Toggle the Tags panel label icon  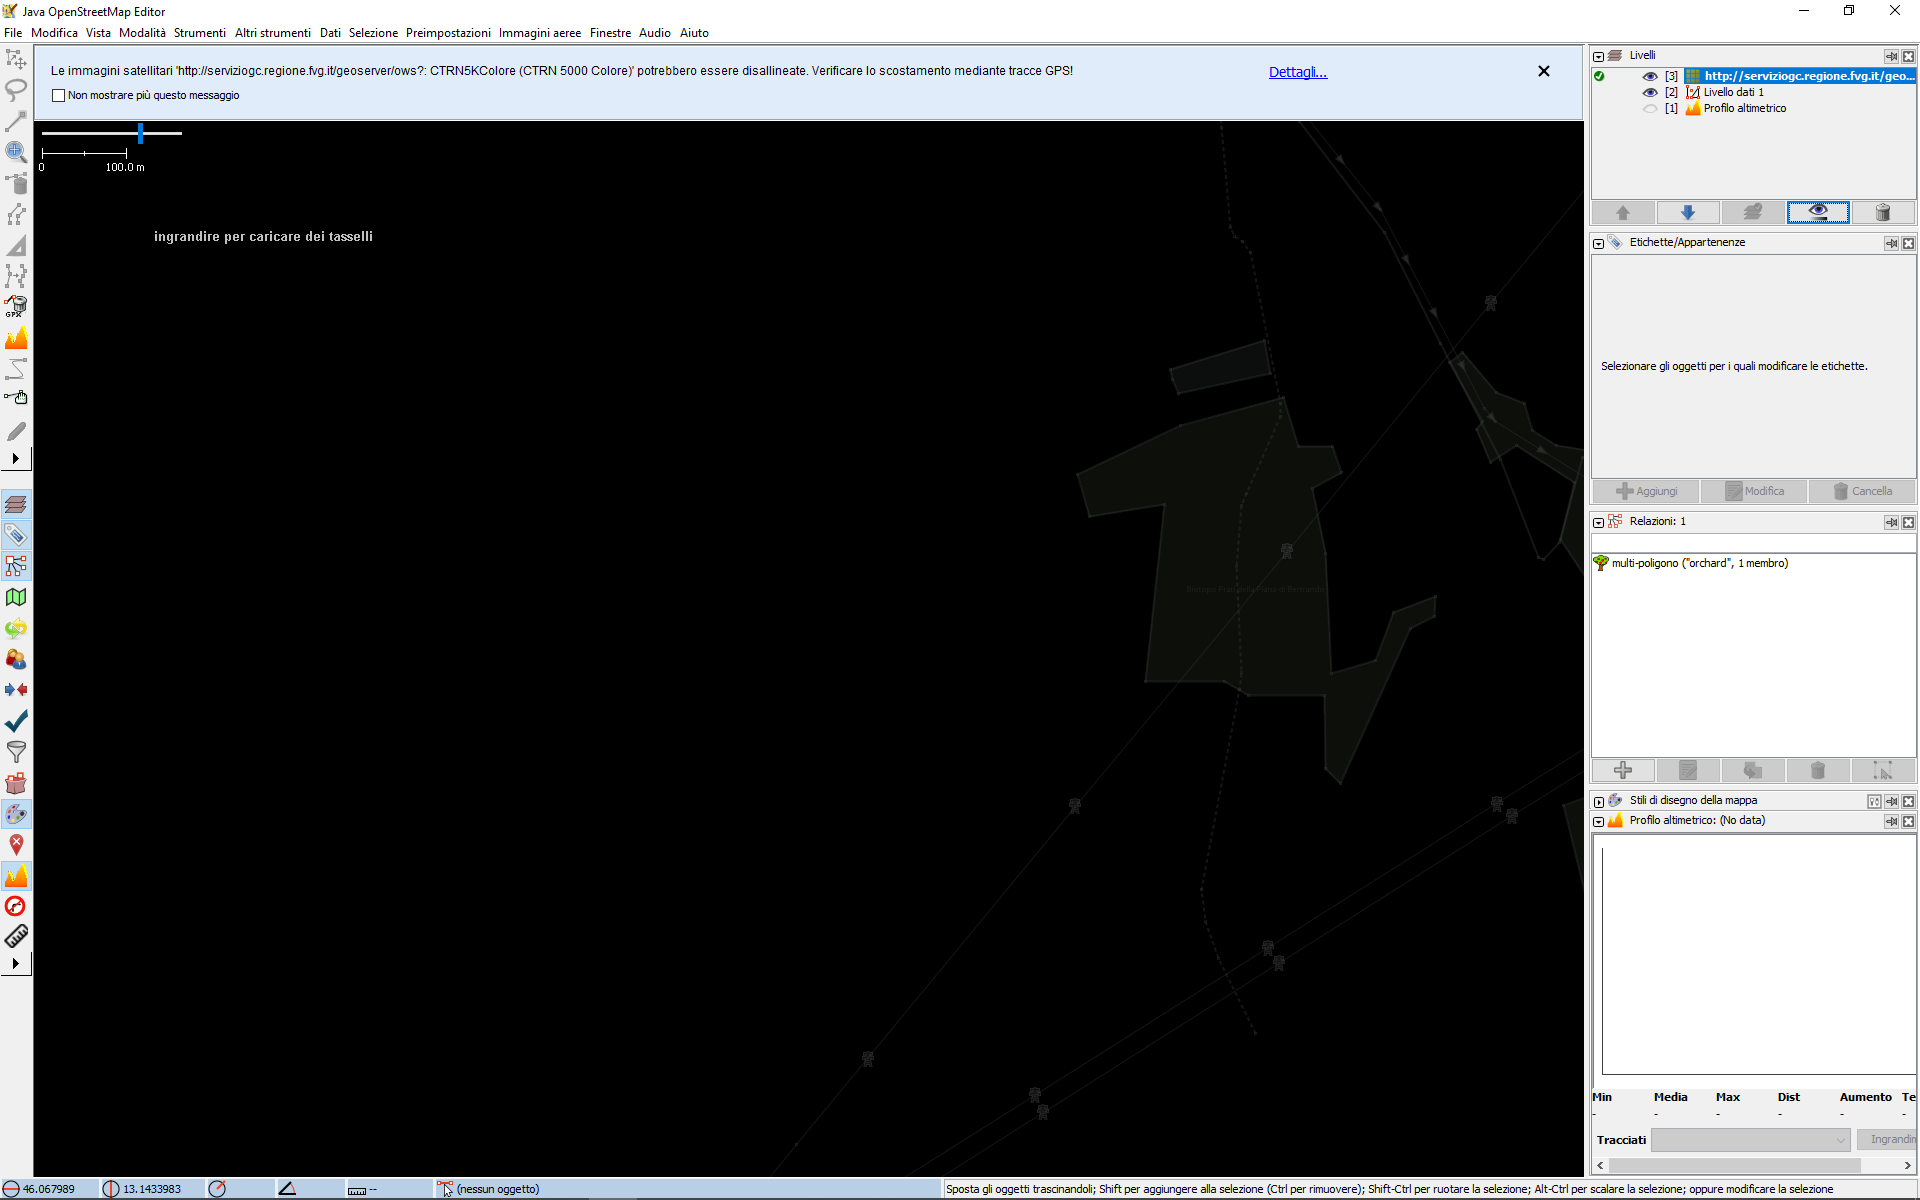[16, 535]
